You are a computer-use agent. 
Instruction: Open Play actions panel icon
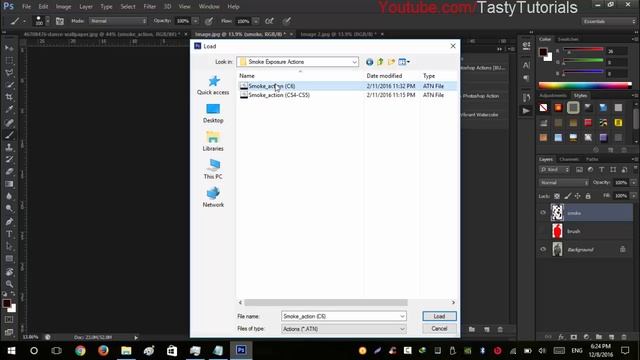pos(526,111)
